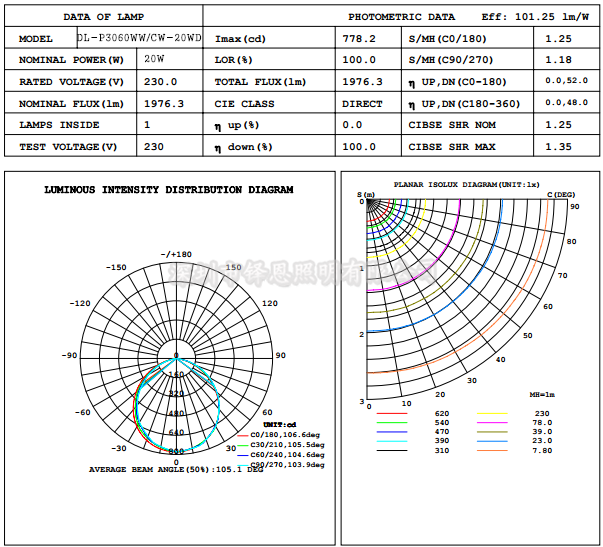Click the 'UNIT:cd' label
Image resolution: width=603 pixels, height=547 pixels.
280,425
